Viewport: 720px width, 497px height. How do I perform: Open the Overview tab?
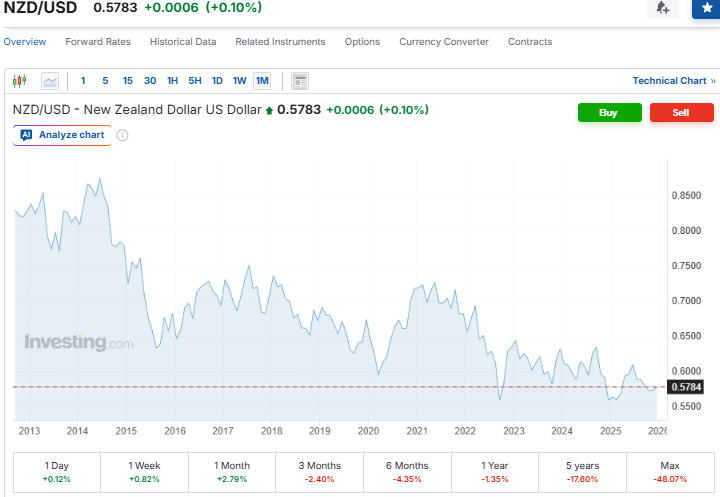point(25,42)
